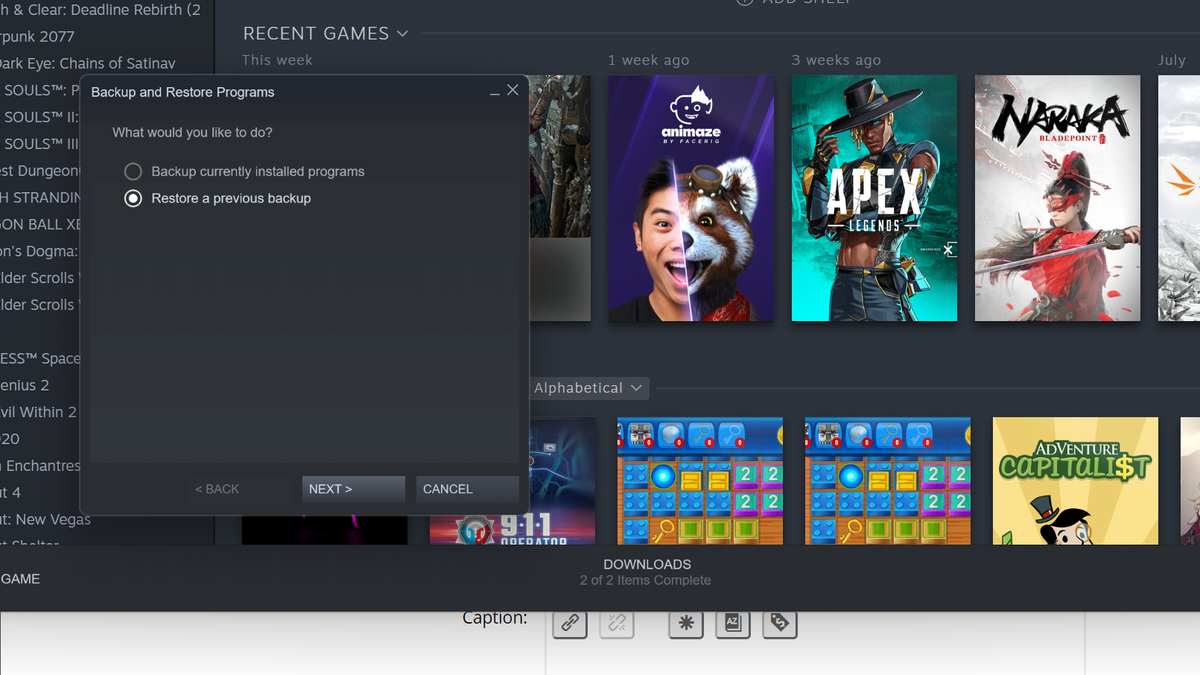
Task: Open the Animaze by FaceRig cover
Action: (691, 198)
